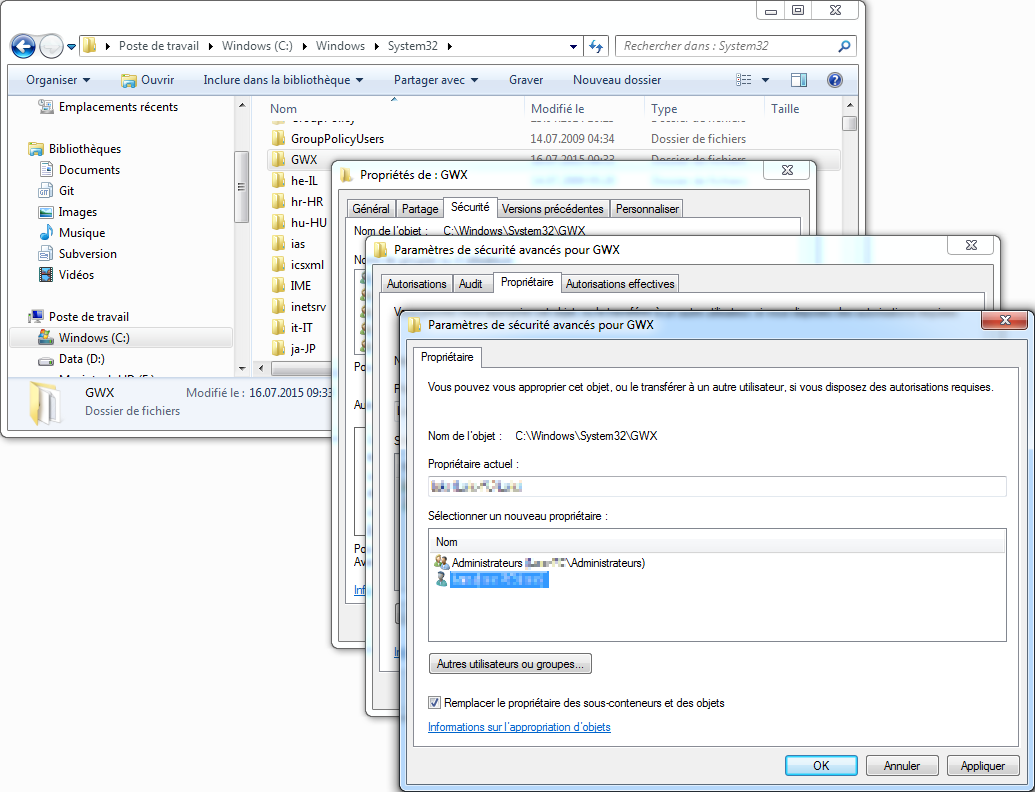This screenshot has height=792, width=1035.
Task: Switch to the Autorisations effectives tab
Action: (620, 284)
